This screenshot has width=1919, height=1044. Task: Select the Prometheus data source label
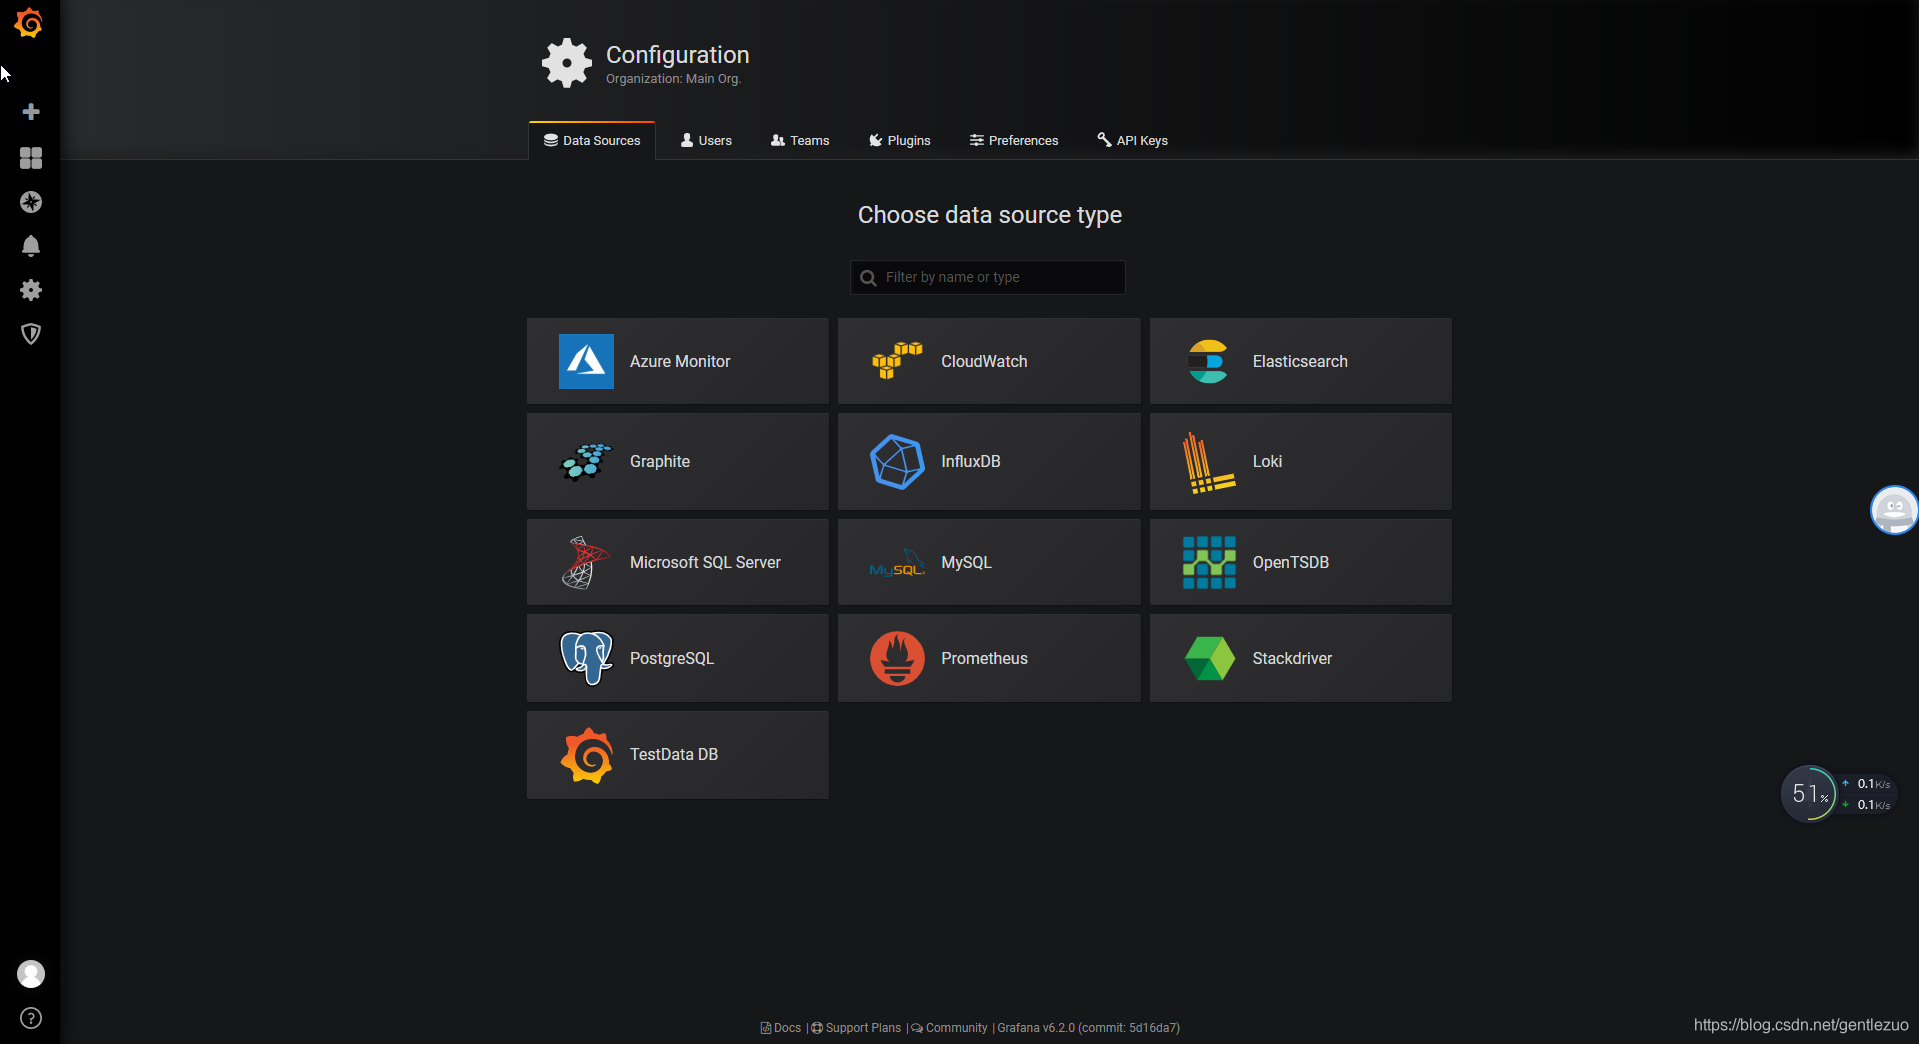coord(984,659)
